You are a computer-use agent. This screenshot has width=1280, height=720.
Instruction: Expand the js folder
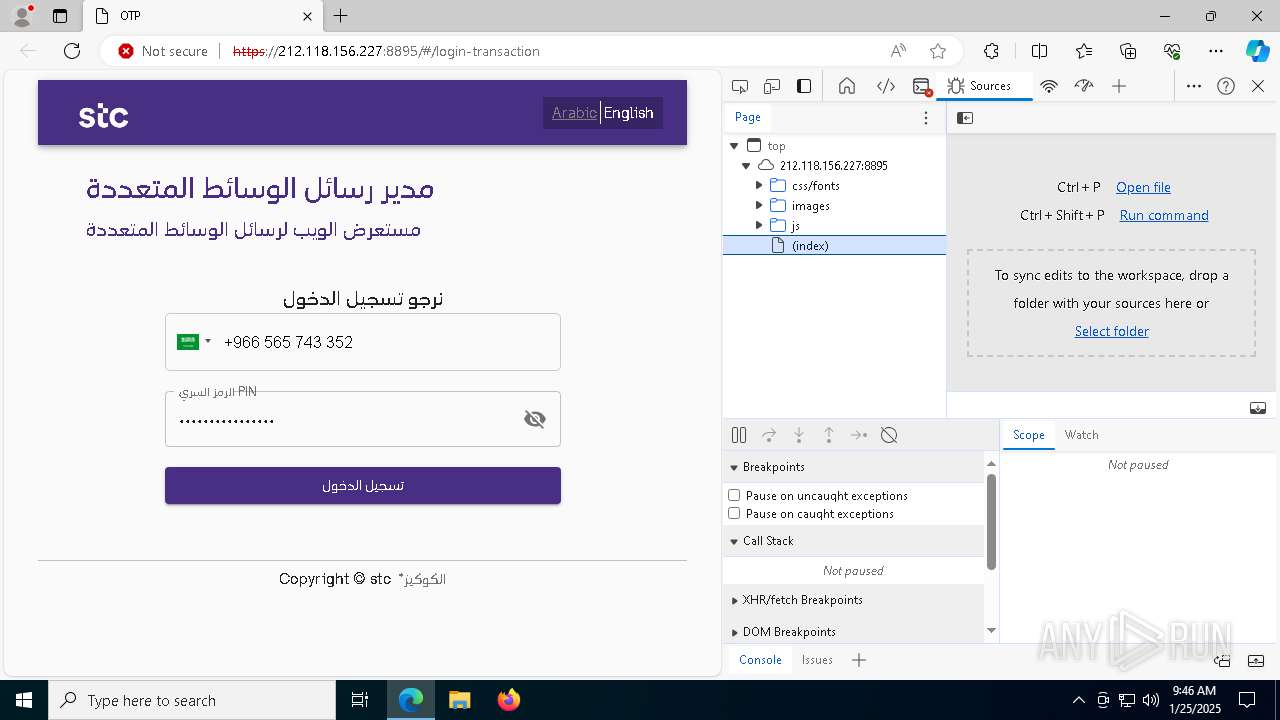click(759, 226)
